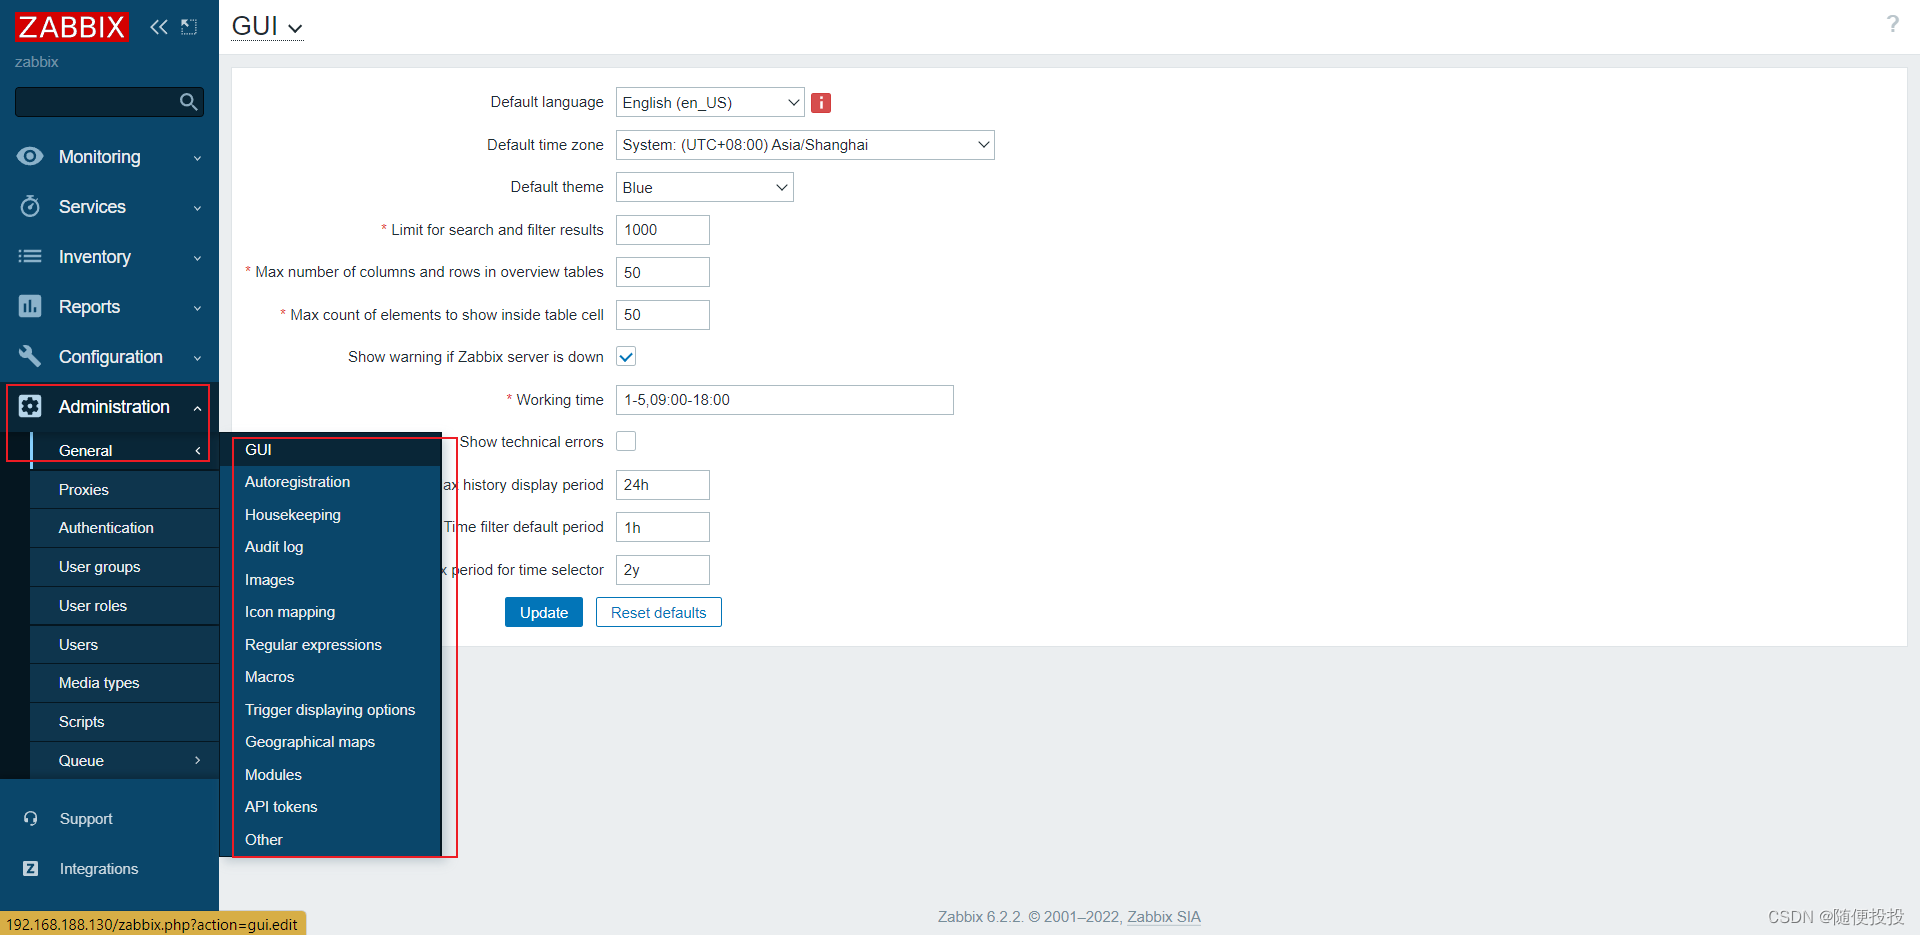Screen dimensions: 1920x935
Task: Open Users in the sidebar
Action: click(x=124, y=644)
